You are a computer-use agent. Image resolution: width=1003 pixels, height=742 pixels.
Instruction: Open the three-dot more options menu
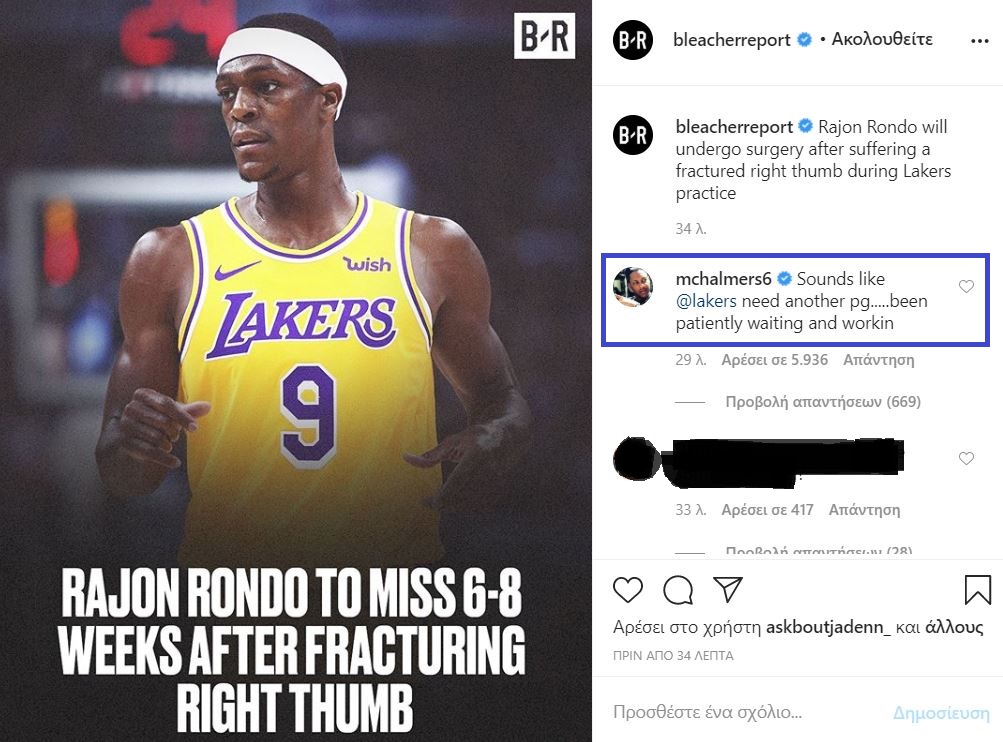pos(979,41)
